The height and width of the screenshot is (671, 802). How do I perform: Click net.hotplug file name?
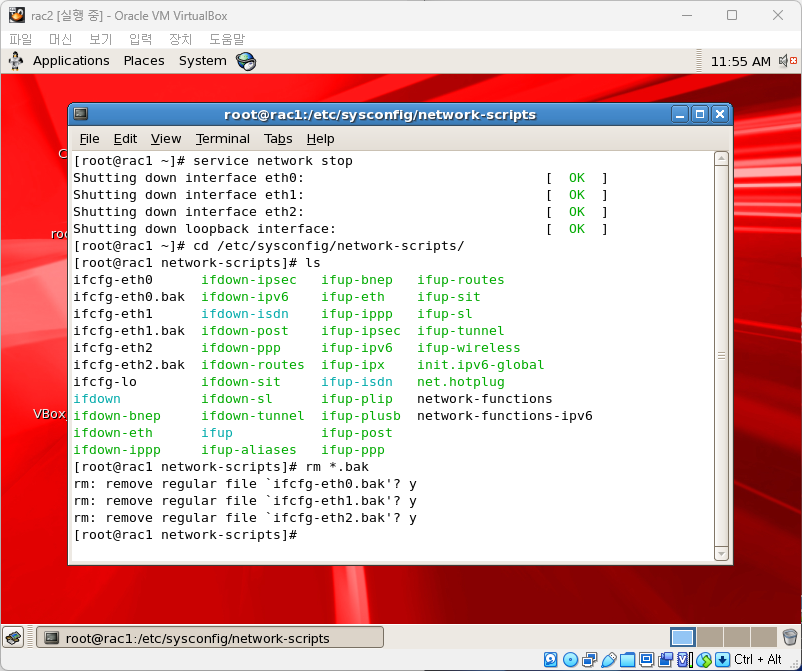click(461, 382)
